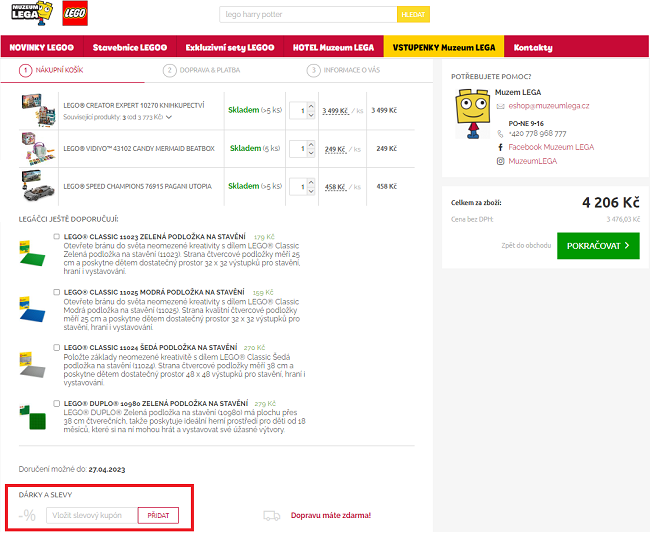Click step 2 circle of Doprava & platba

tap(169, 70)
